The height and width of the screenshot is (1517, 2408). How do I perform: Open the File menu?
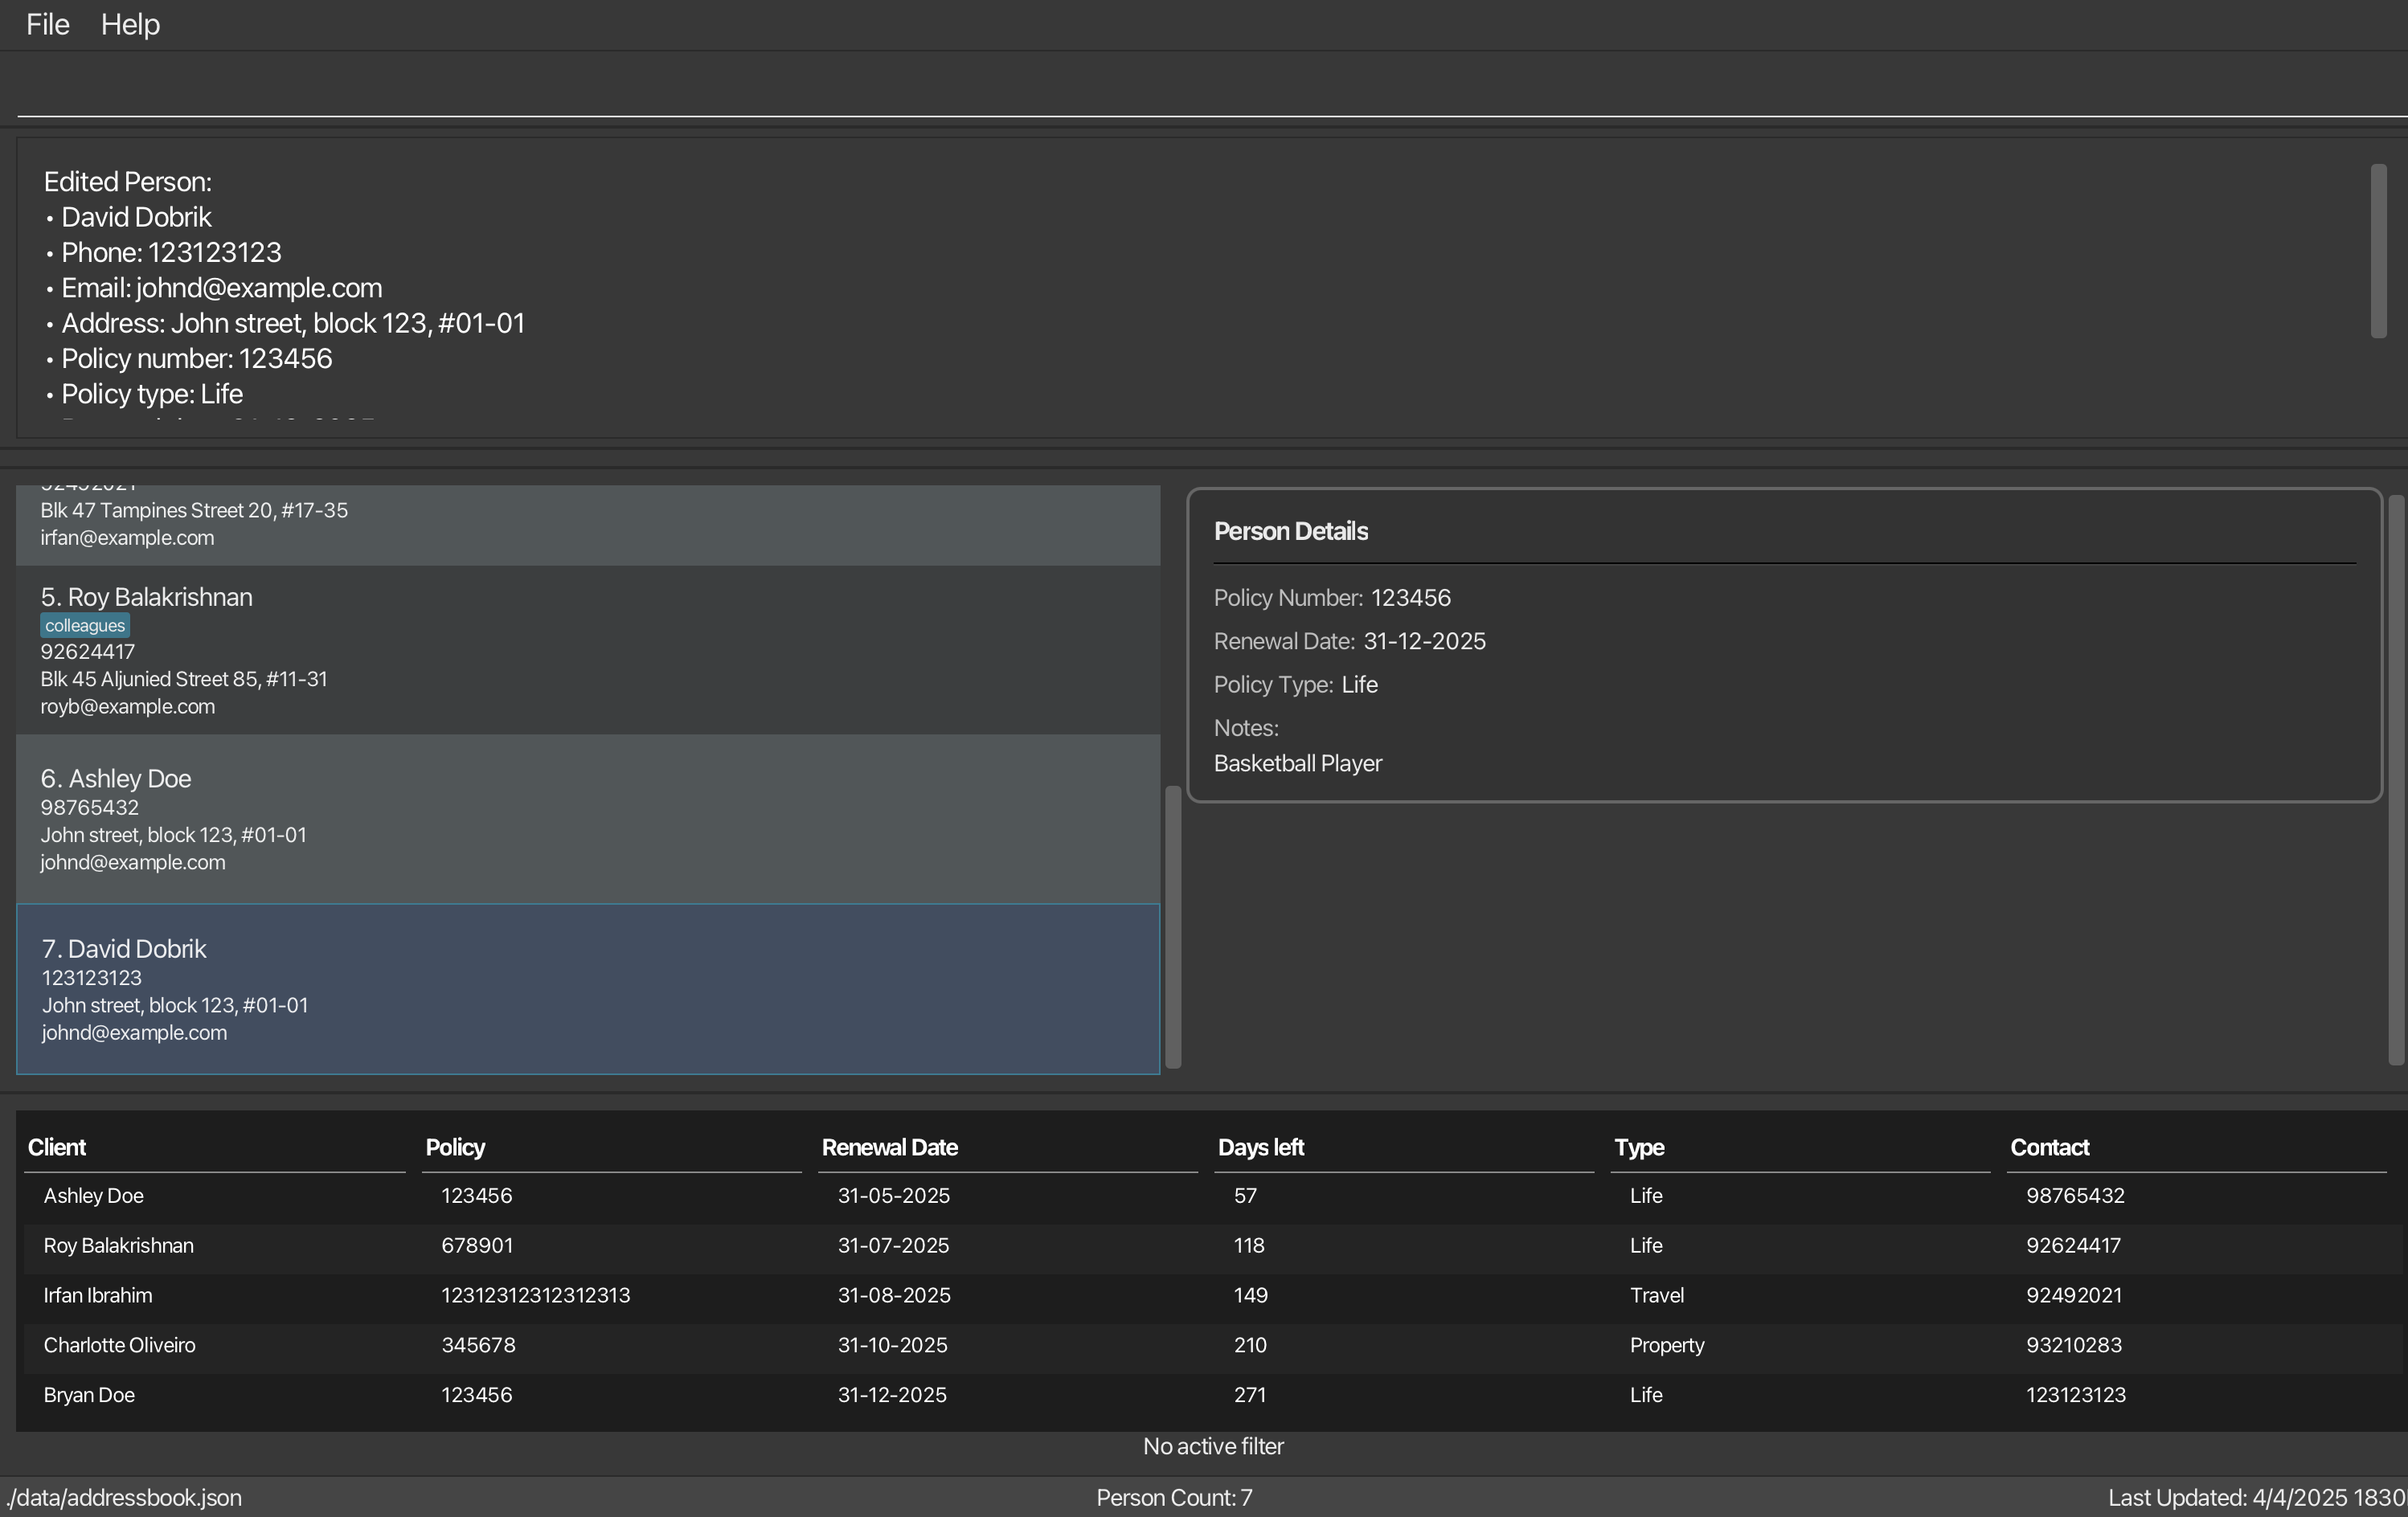pos(47,24)
